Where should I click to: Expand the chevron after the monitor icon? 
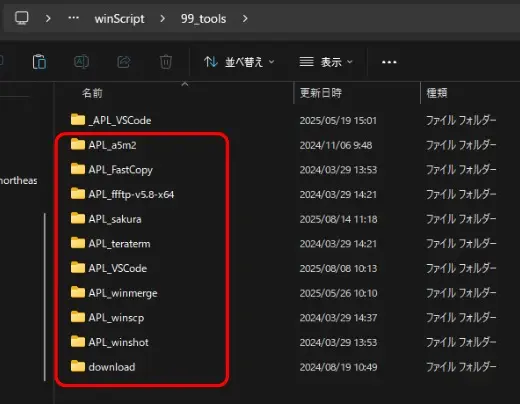[48, 18]
